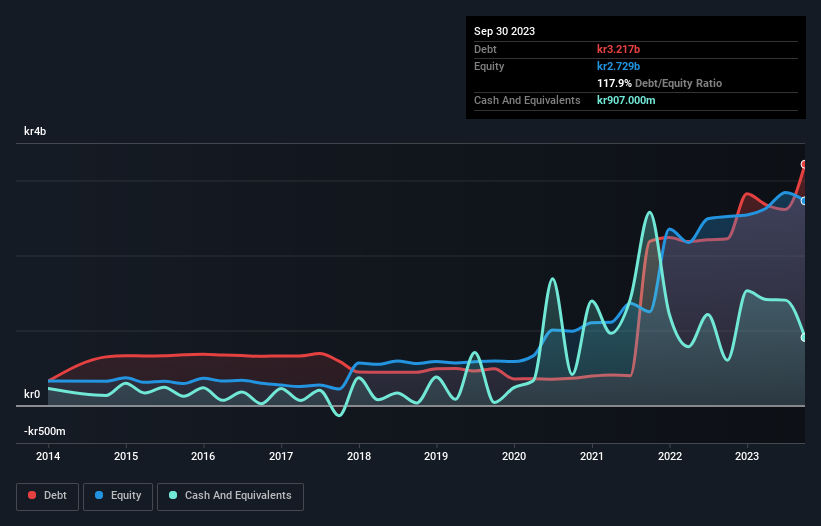Click the 2020 x-axis label
The height and width of the screenshot is (526, 821).
point(514,456)
